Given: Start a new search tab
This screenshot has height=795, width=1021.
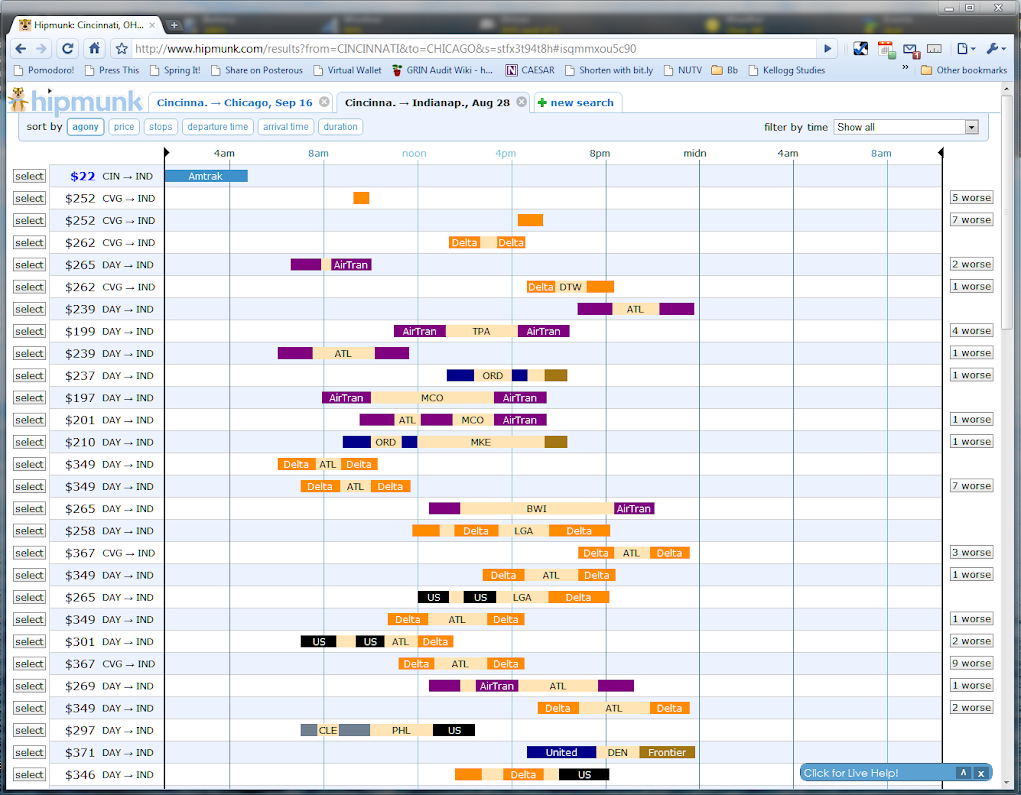Looking at the screenshot, I should click(577, 103).
